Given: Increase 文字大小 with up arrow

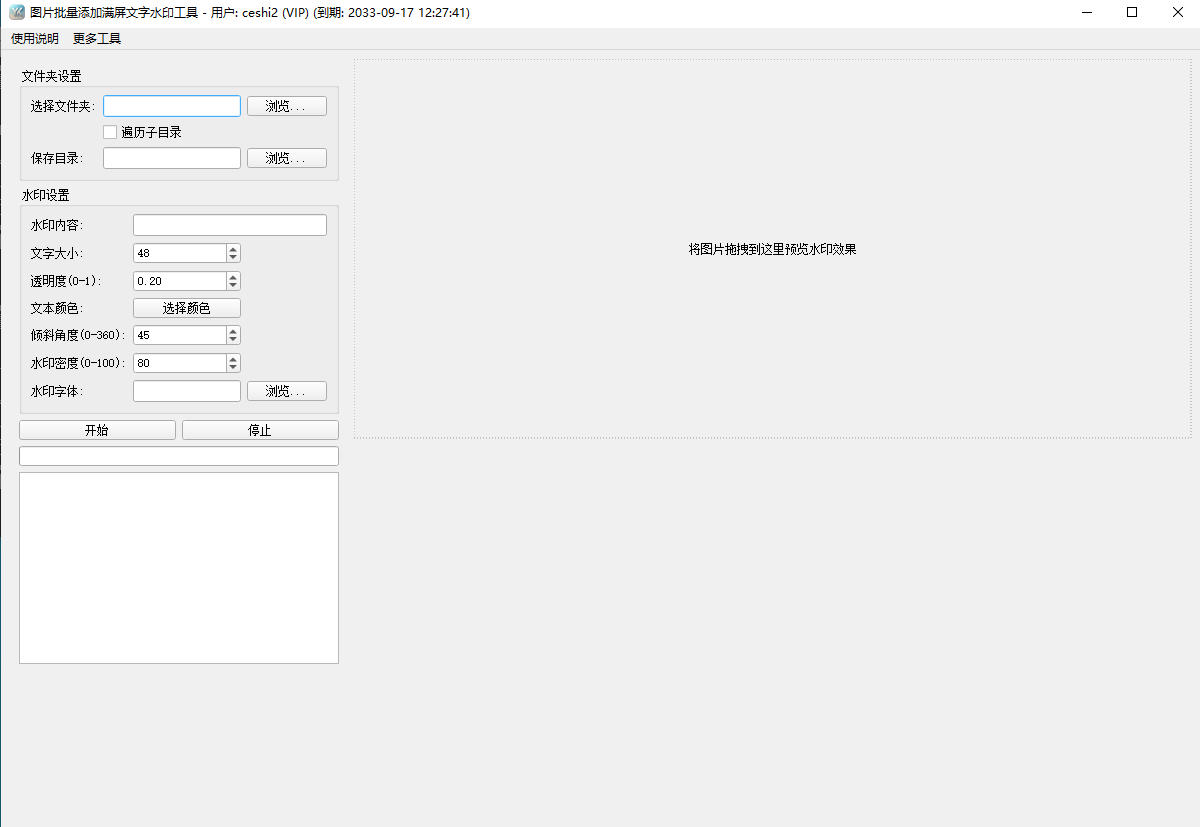Looking at the screenshot, I should [233, 249].
